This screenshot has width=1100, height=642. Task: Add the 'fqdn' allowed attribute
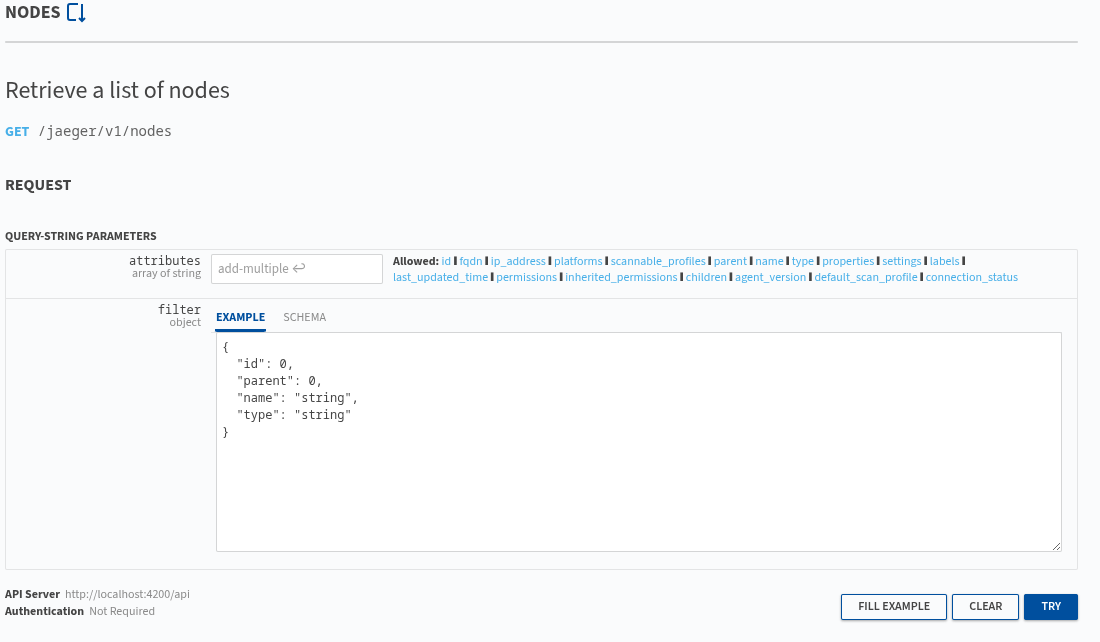[470, 261]
